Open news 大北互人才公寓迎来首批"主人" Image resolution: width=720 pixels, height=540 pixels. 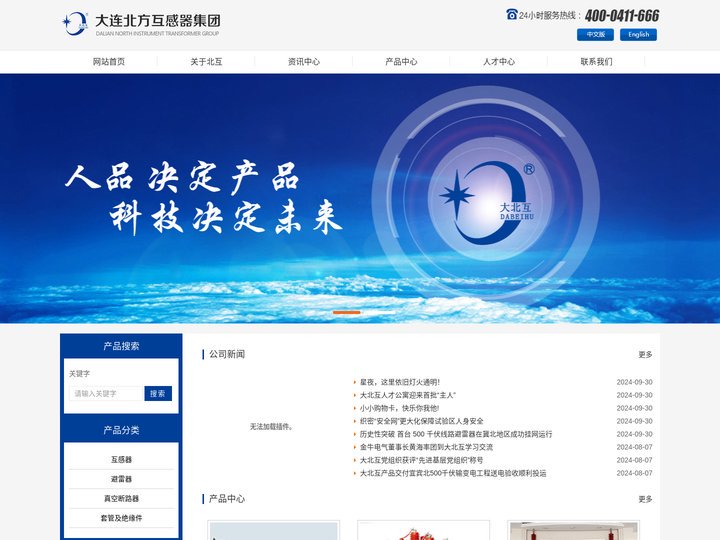(408, 395)
